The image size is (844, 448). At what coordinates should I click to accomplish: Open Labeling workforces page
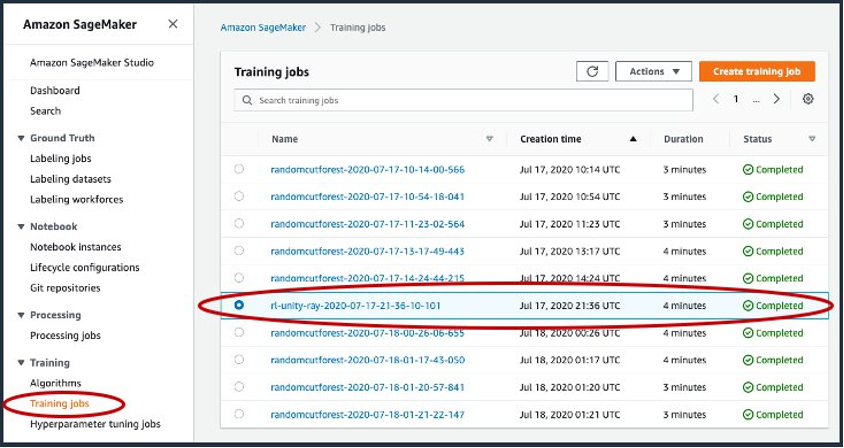point(76,200)
